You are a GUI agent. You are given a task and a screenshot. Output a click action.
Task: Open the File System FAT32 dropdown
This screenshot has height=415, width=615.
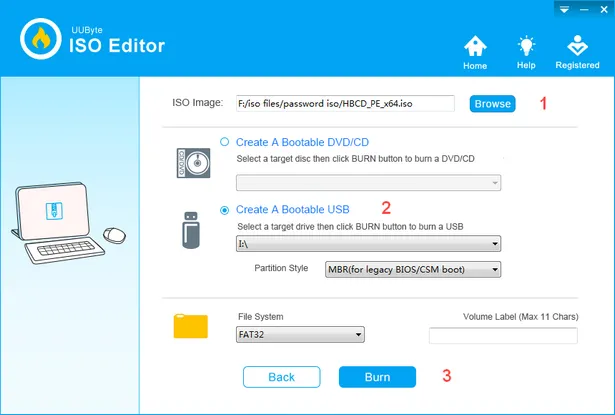click(x=300, y=335)
